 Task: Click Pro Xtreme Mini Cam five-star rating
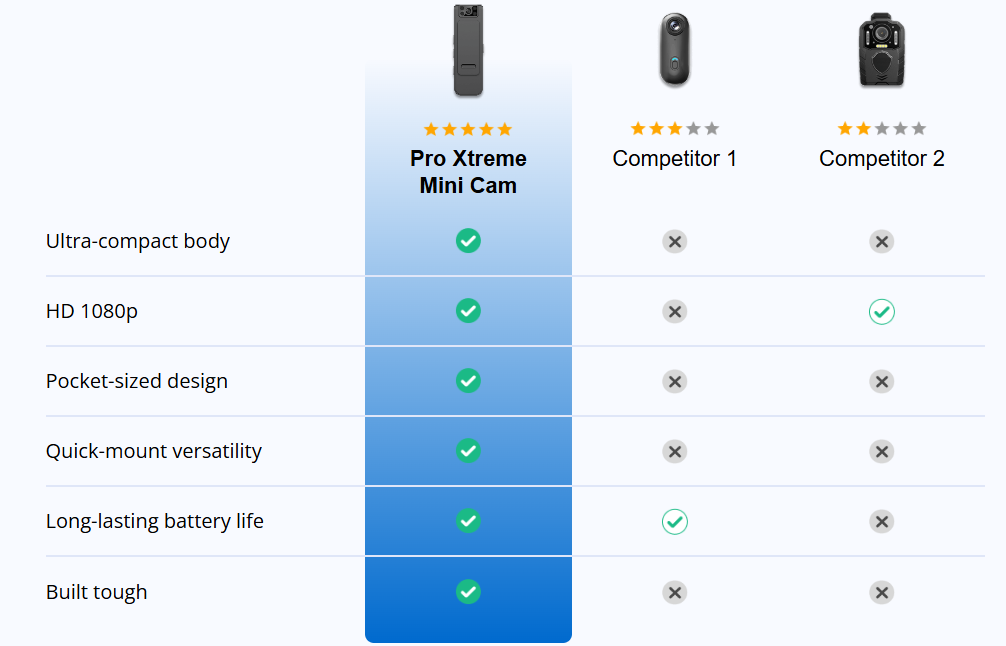click(x=468, y=129)
